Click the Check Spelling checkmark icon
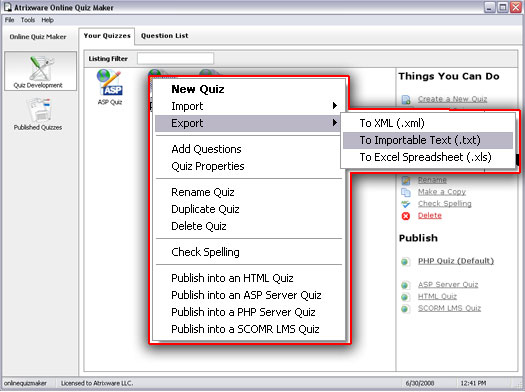This screenshot has width=525, height=392. tap(406, 204)
